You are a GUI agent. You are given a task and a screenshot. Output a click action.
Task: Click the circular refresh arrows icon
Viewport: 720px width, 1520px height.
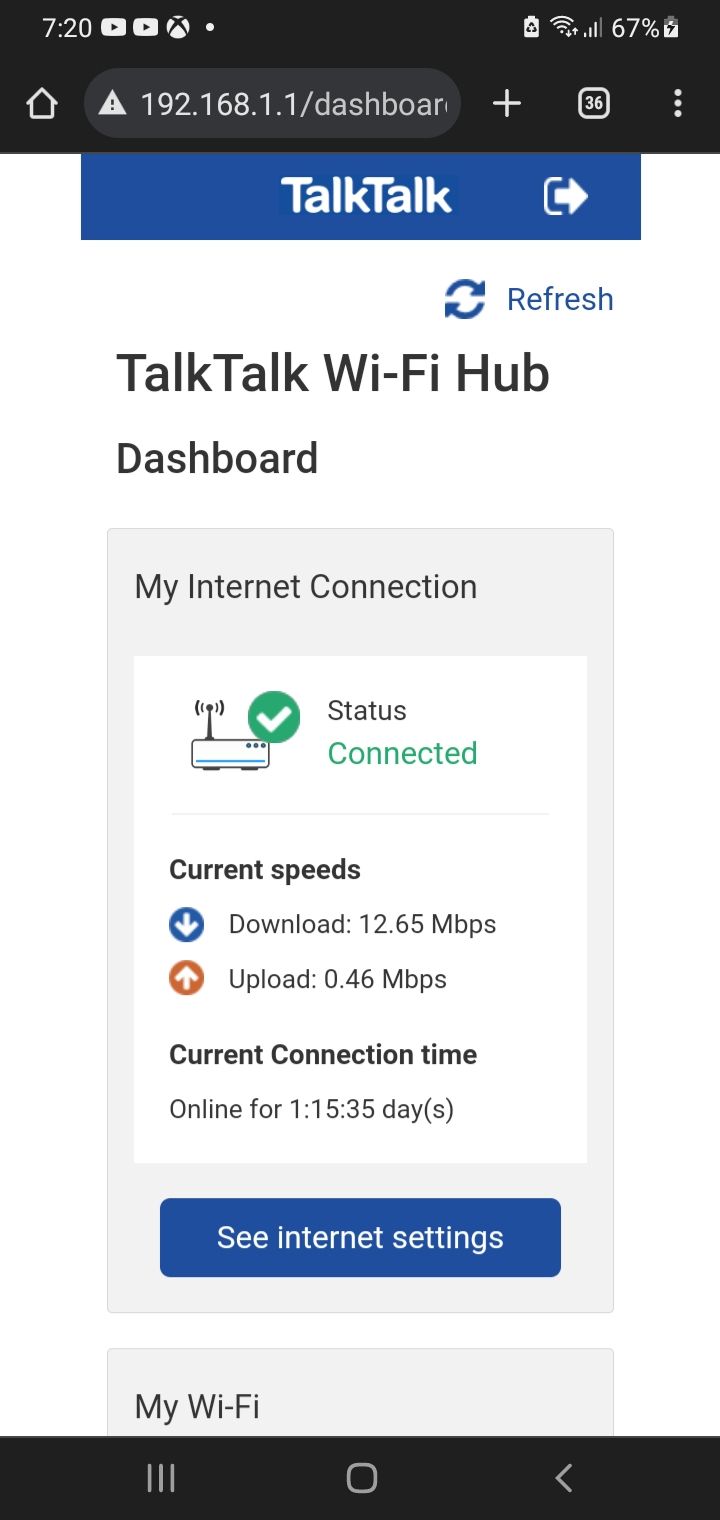pyautogui.click(x=465, y=299)
